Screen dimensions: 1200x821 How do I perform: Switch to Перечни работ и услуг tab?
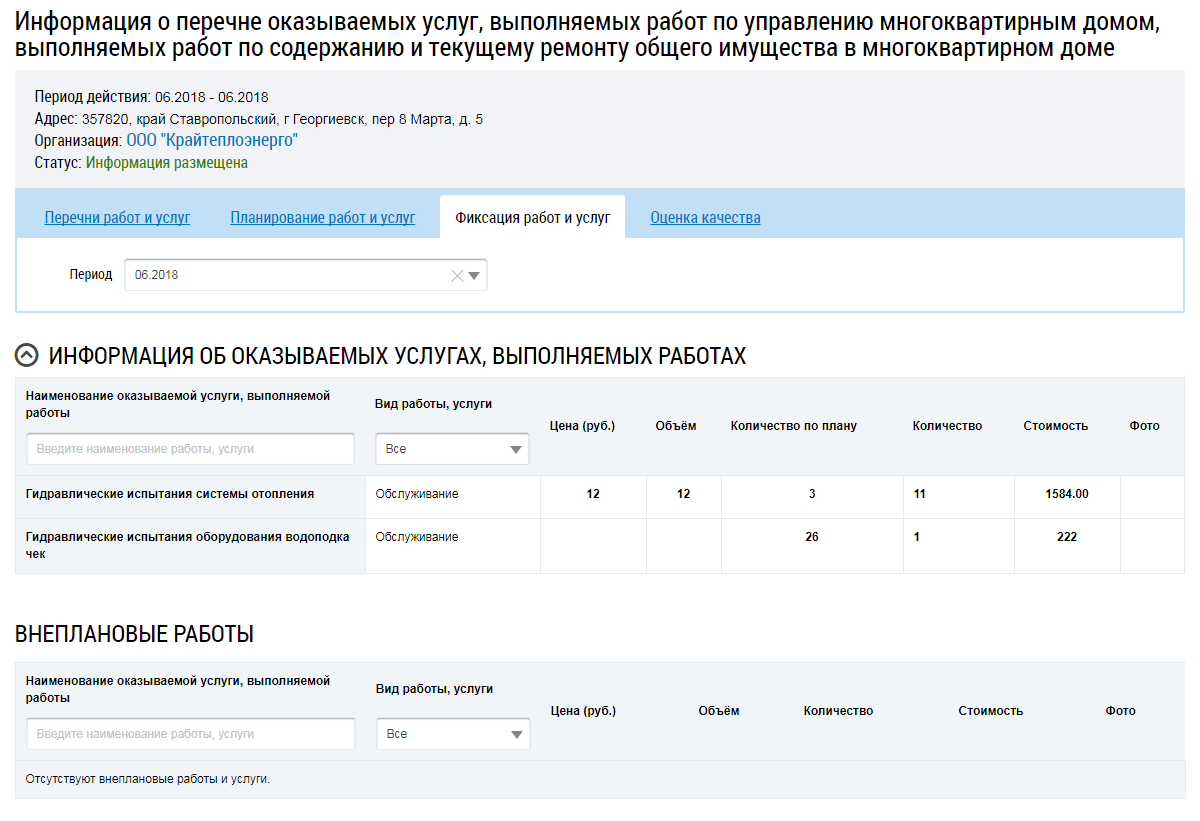[x=117, y=217]
